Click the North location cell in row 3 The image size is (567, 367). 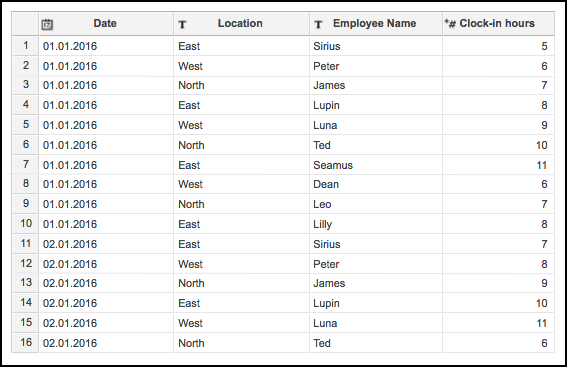pos(242,85)
